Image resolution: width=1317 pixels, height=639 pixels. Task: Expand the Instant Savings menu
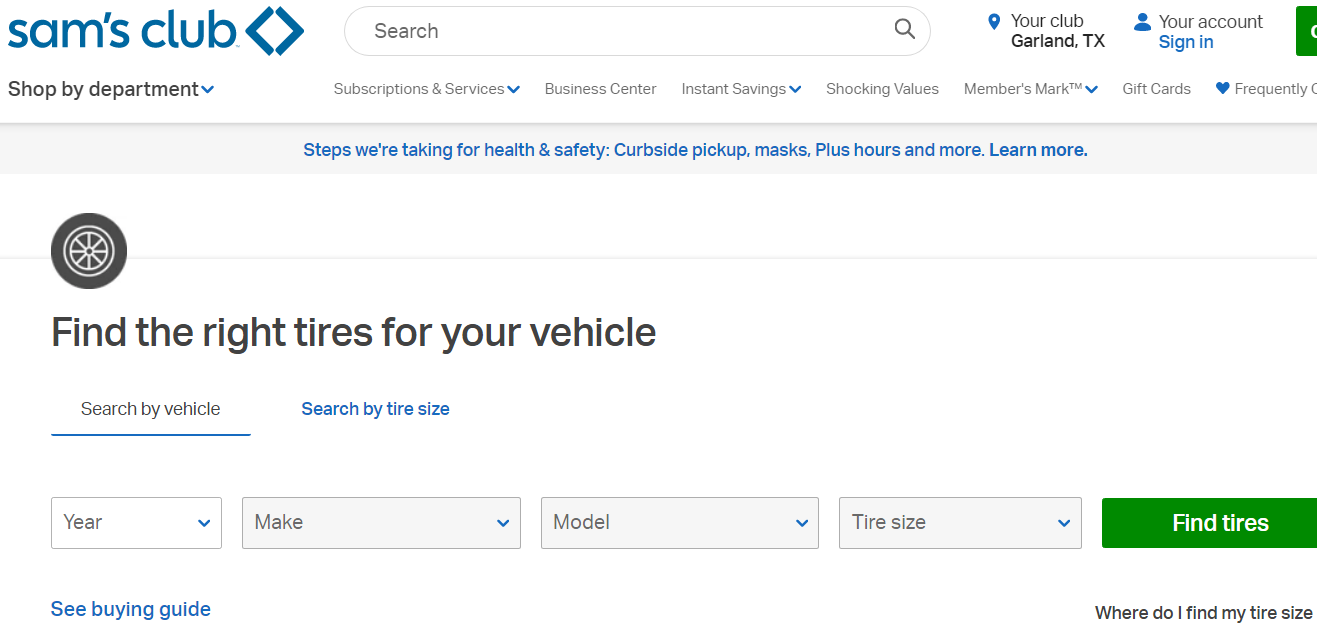pyautogui.click(x=741, y=89)
